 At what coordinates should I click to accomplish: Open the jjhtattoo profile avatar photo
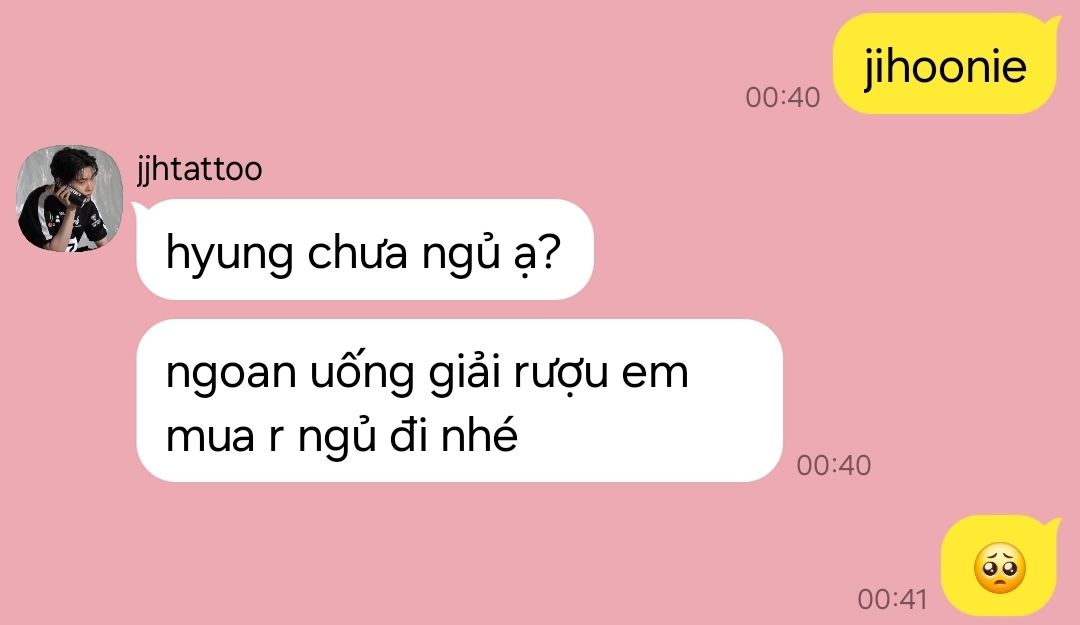70,198
